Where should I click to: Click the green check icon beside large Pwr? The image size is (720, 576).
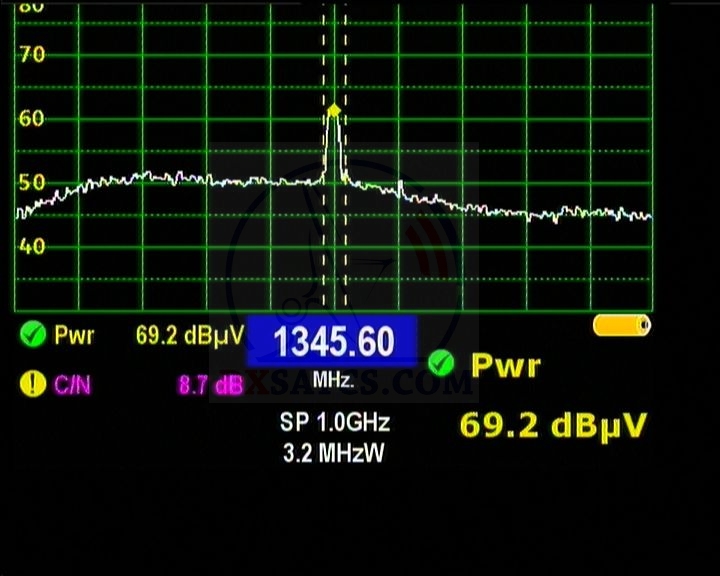(440, 364)
